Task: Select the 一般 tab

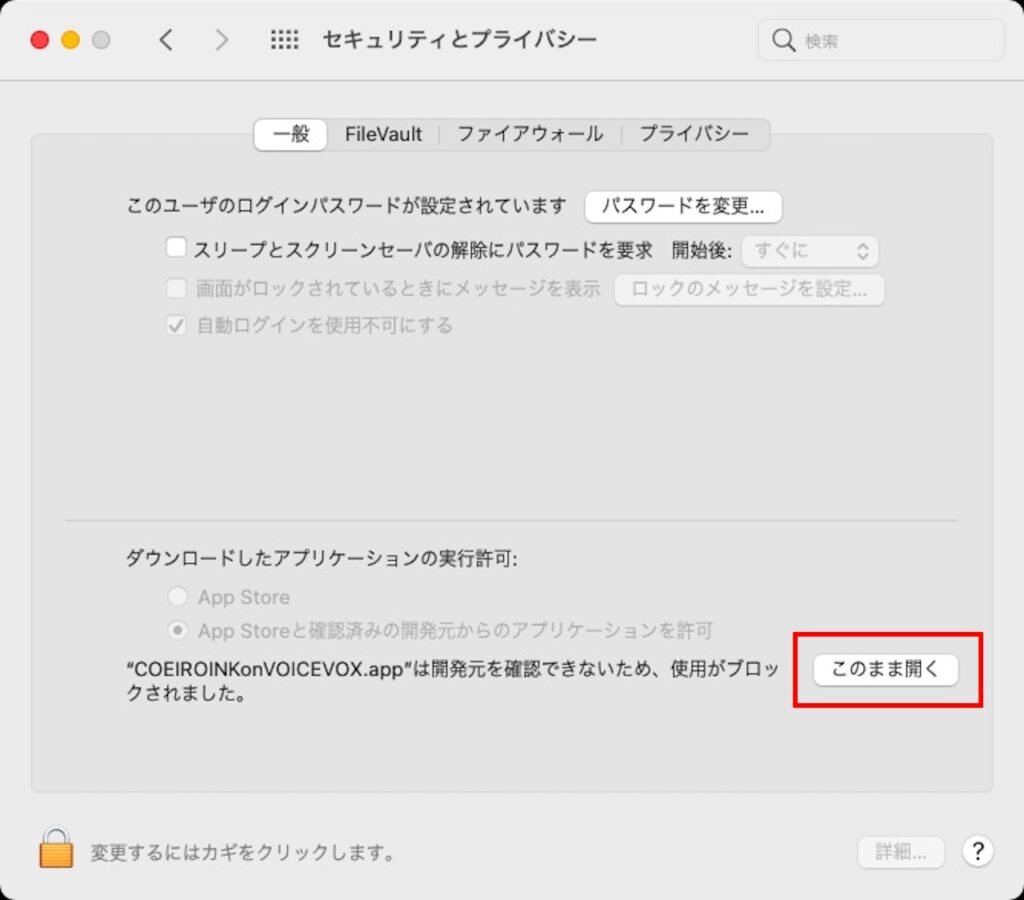Action: pyautogui.click(x=290, y=133)
